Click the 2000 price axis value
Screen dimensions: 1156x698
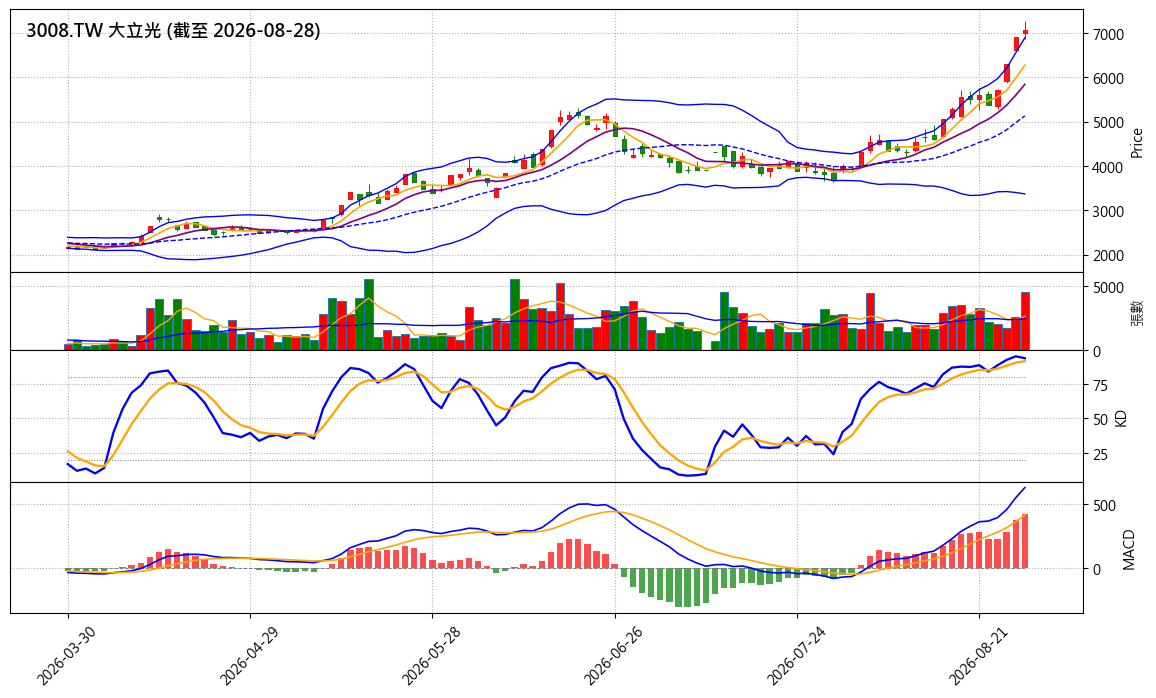tap(1107, 256)
